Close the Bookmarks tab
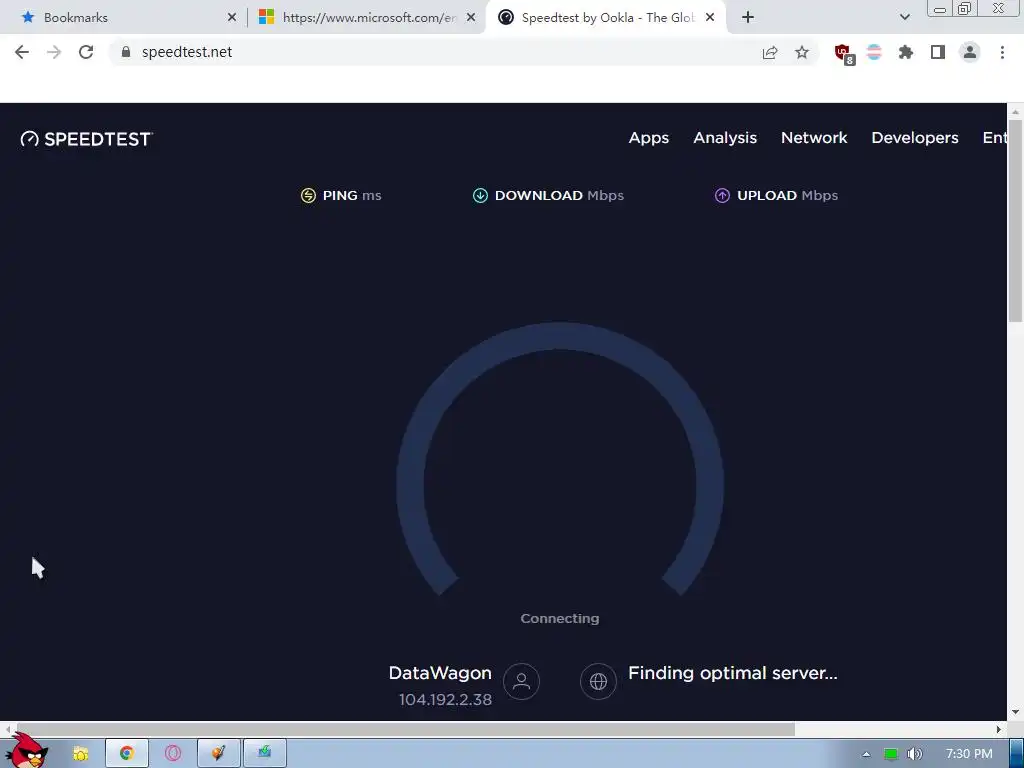 pos(232,18)
